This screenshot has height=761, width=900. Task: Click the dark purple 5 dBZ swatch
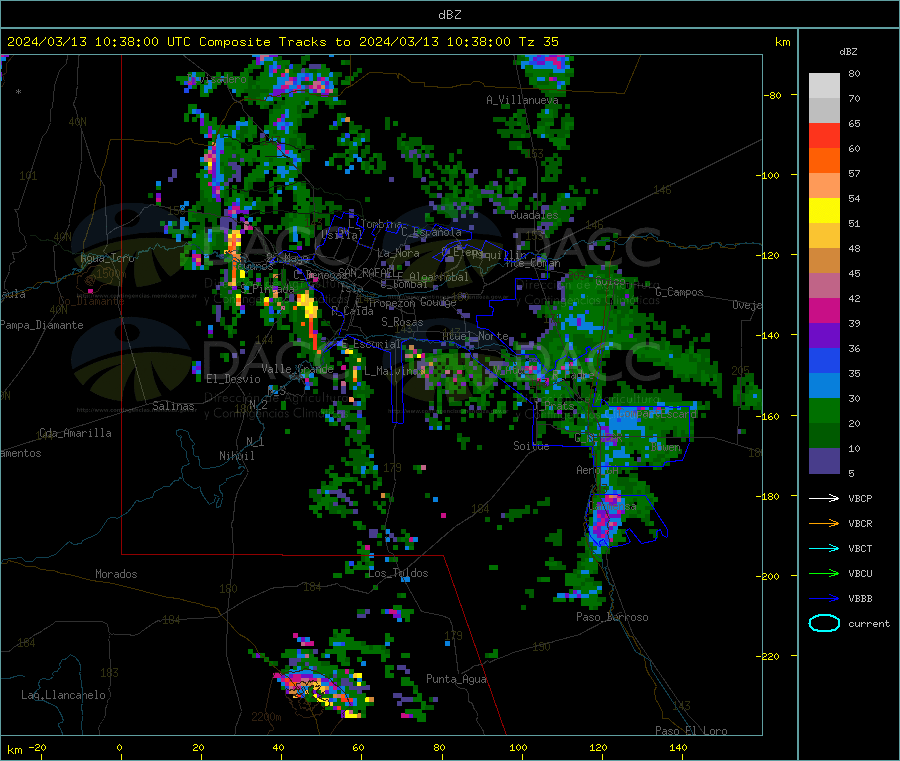coord(824,461)
